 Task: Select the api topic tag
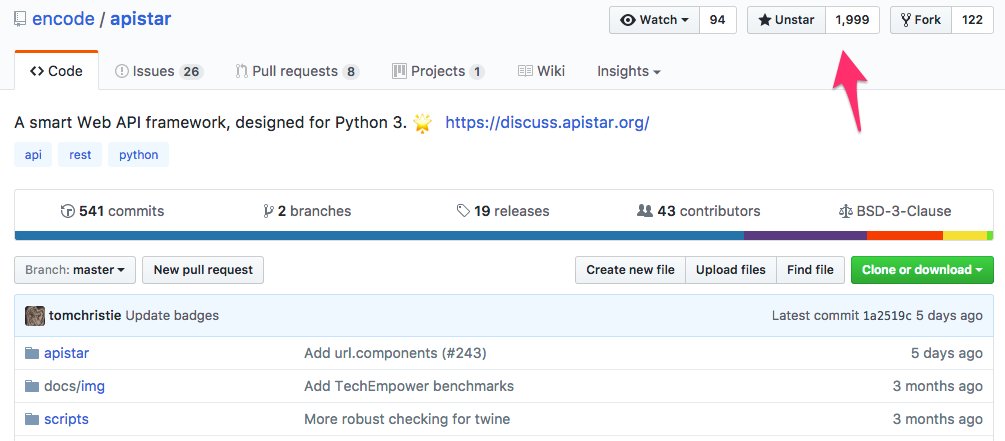(x=33, y=154)
